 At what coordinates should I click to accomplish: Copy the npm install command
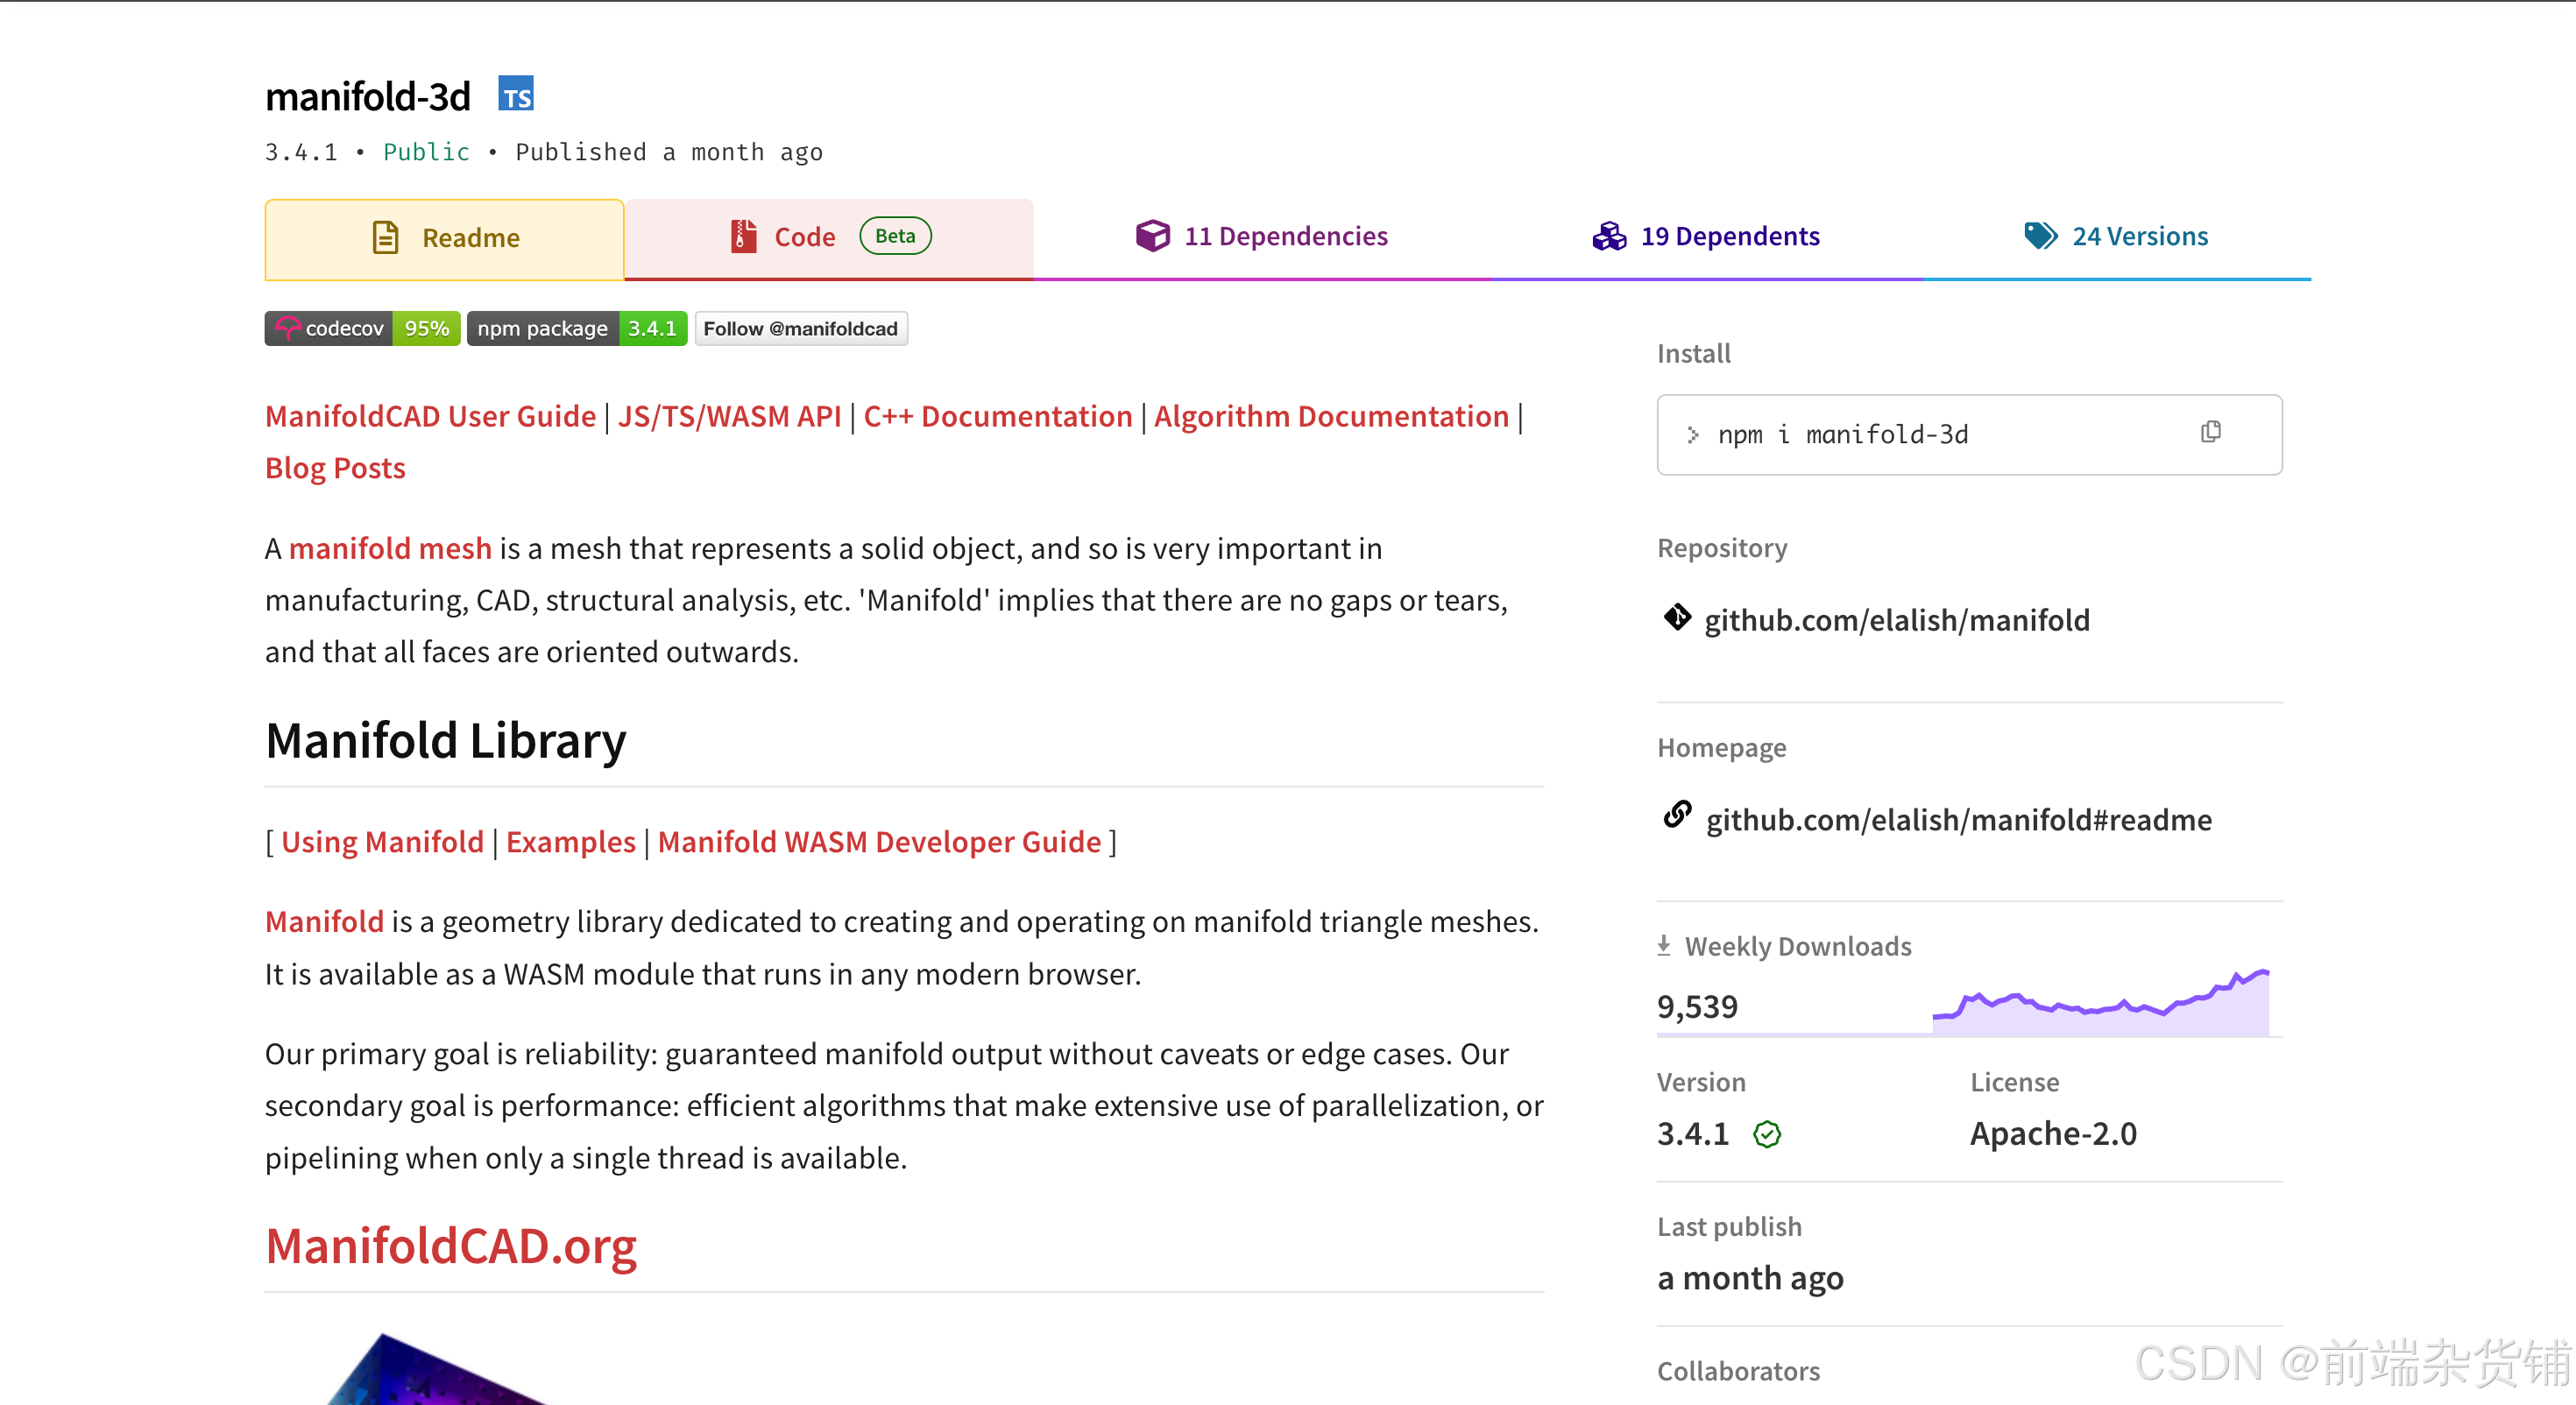(2210, 432)
